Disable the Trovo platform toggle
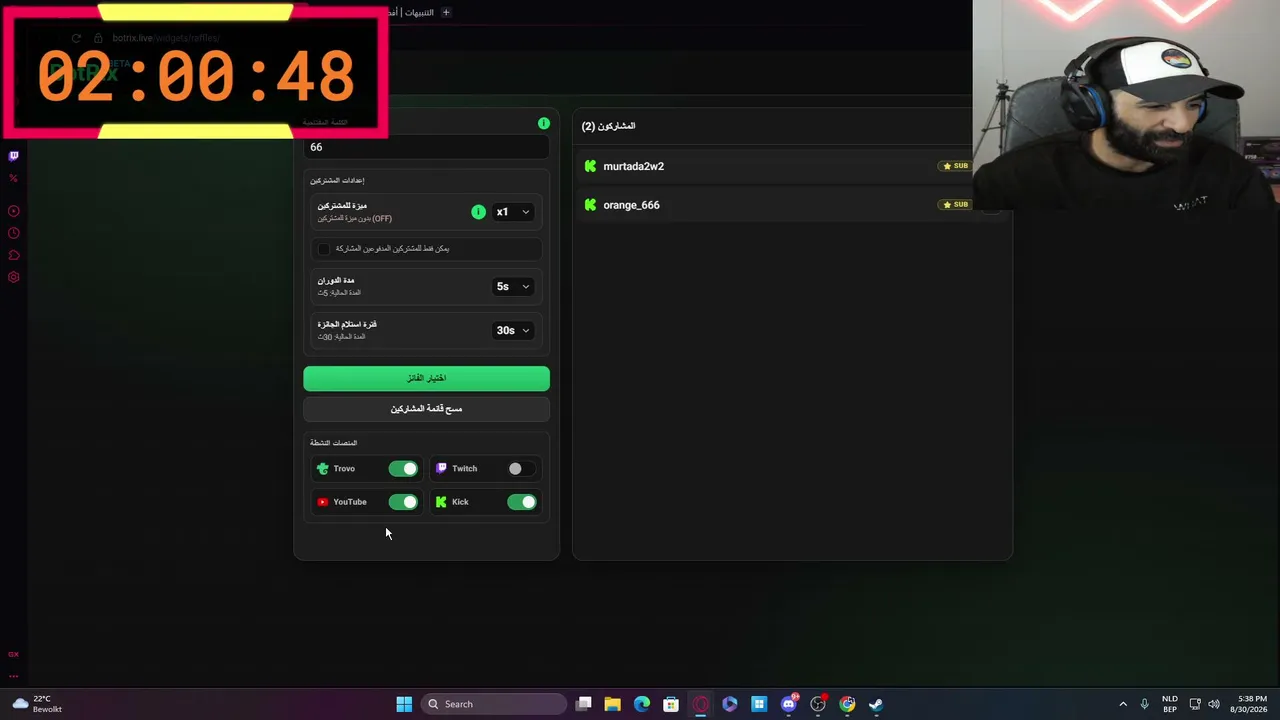Viewport: 1280px width, 720px height. coord(403,469)
